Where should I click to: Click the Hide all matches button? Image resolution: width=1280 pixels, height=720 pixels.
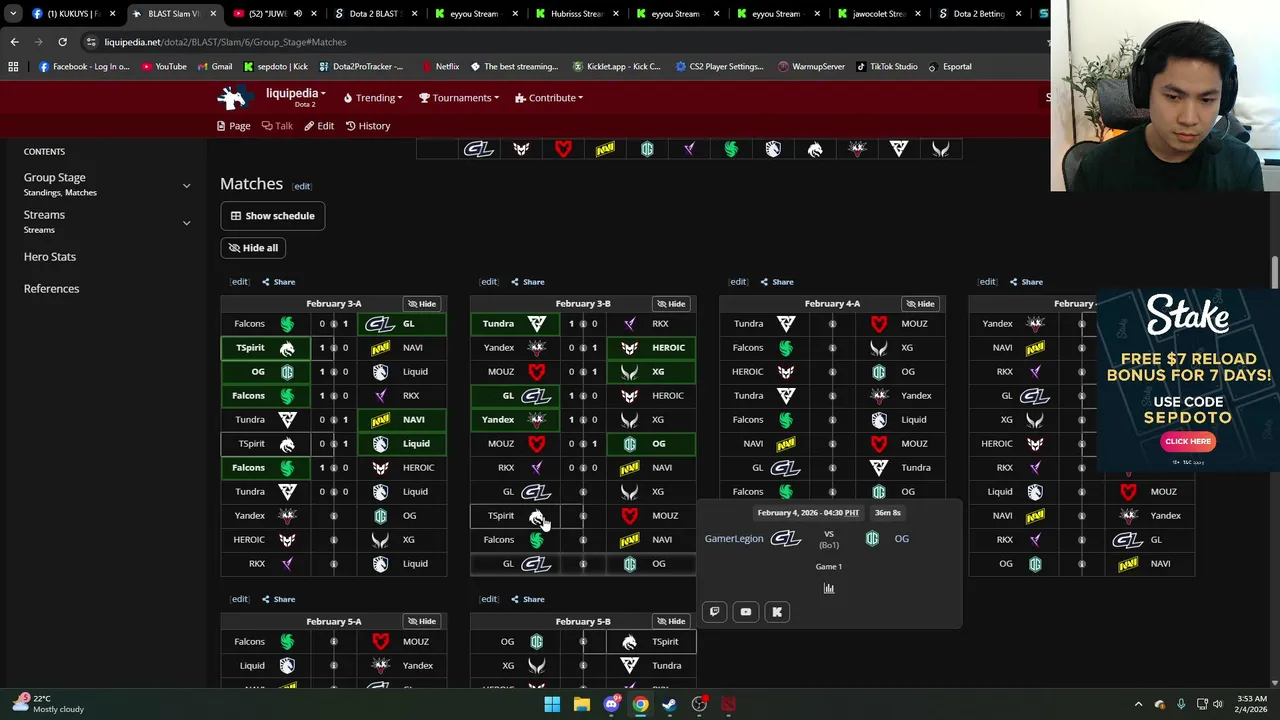coord(253,248)
